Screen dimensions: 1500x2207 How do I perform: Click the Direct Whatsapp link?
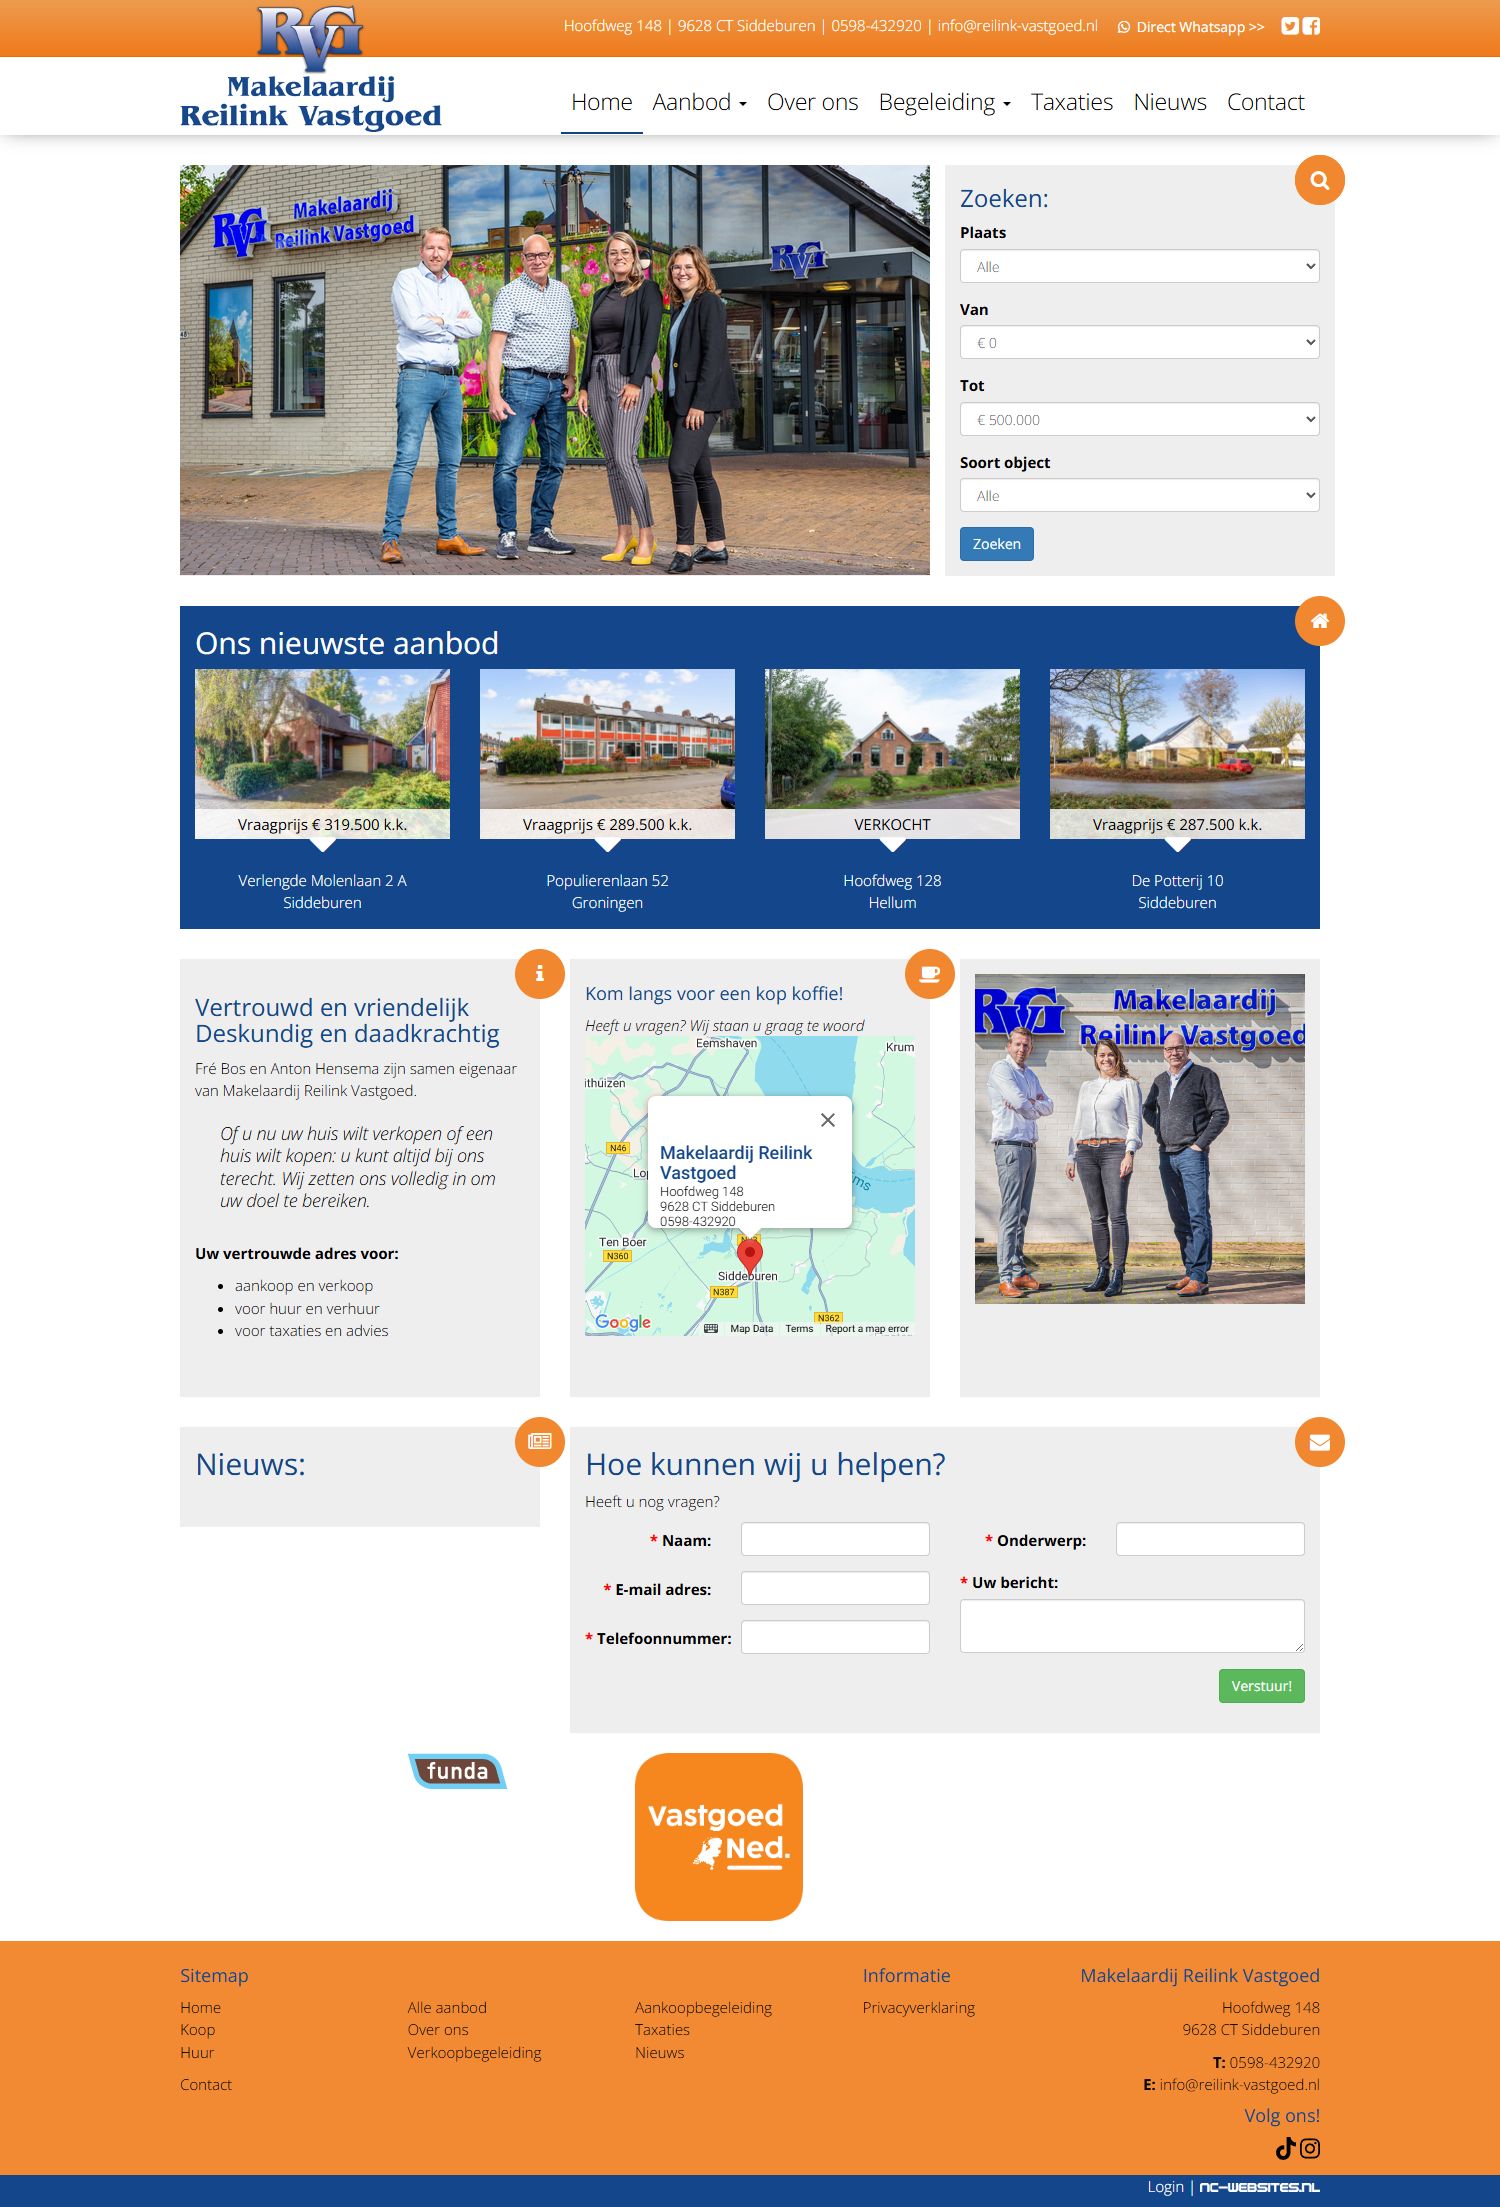tap(1191, 27)
